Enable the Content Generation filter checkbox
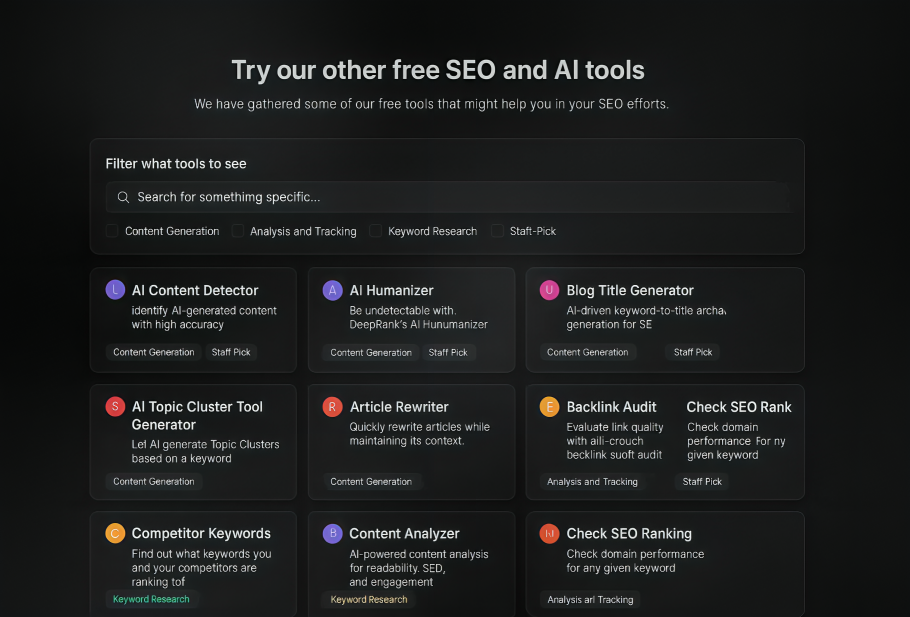This screenshot has height=617, width=910. pos(112,231)
